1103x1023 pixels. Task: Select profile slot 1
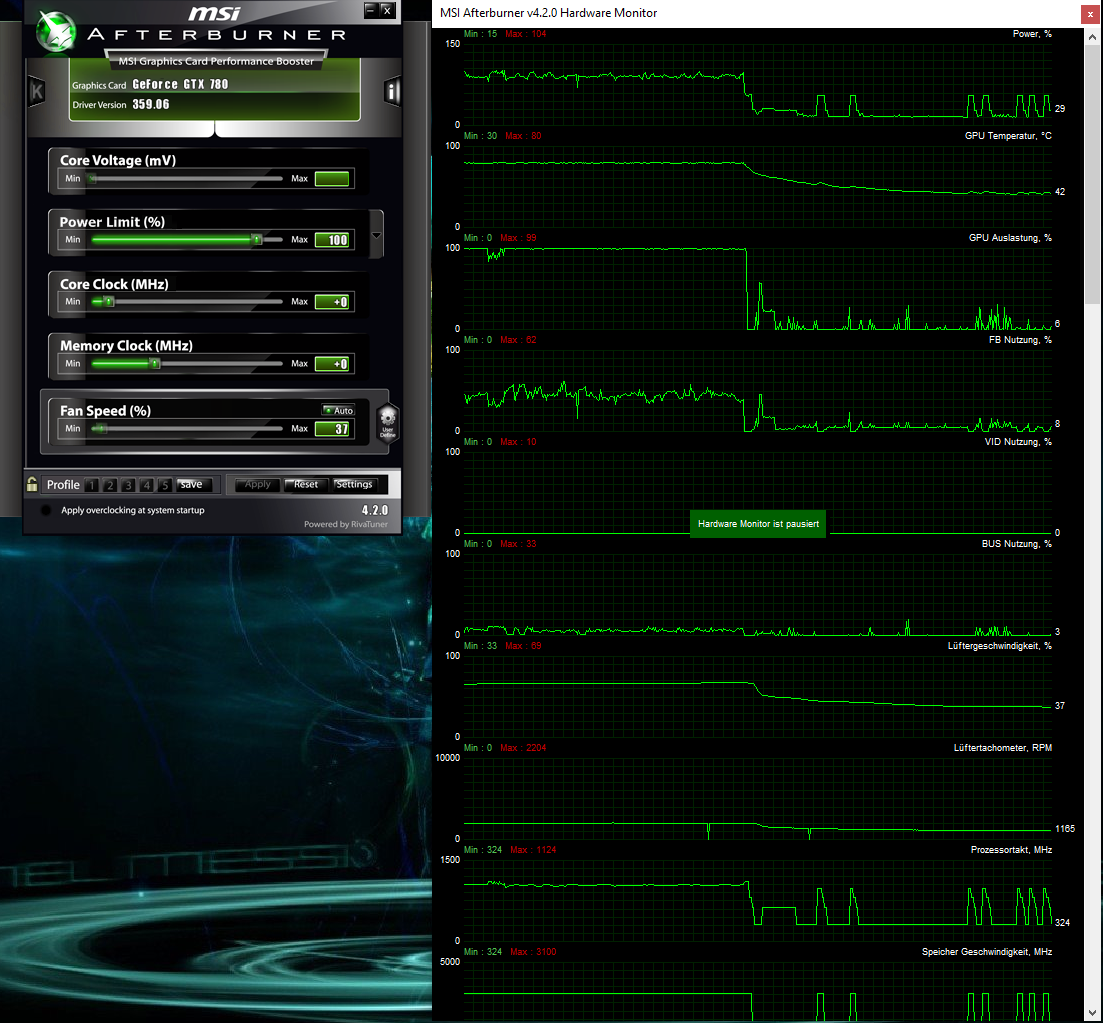click(91, 485)
